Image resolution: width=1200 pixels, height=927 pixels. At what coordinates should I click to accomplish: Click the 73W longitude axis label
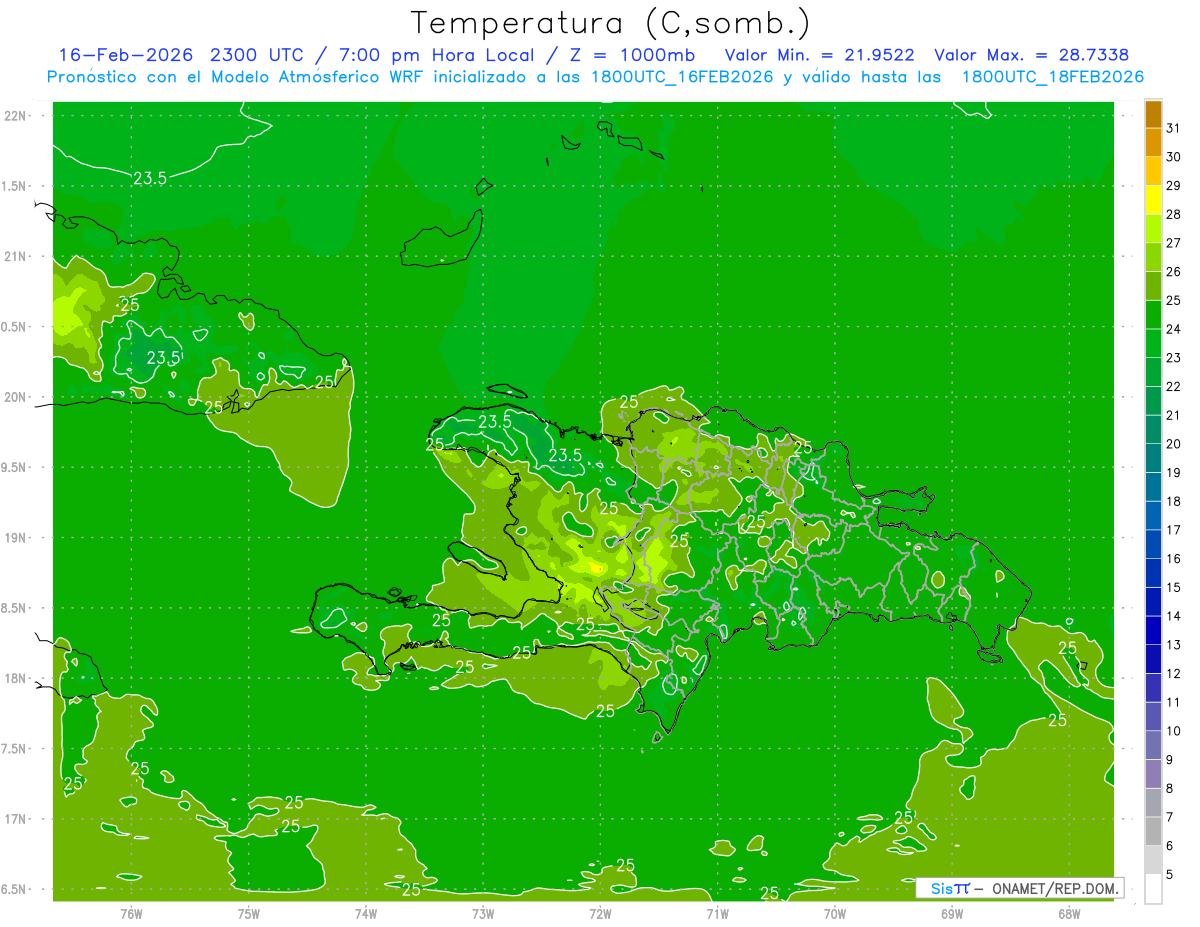pos(482,914)
